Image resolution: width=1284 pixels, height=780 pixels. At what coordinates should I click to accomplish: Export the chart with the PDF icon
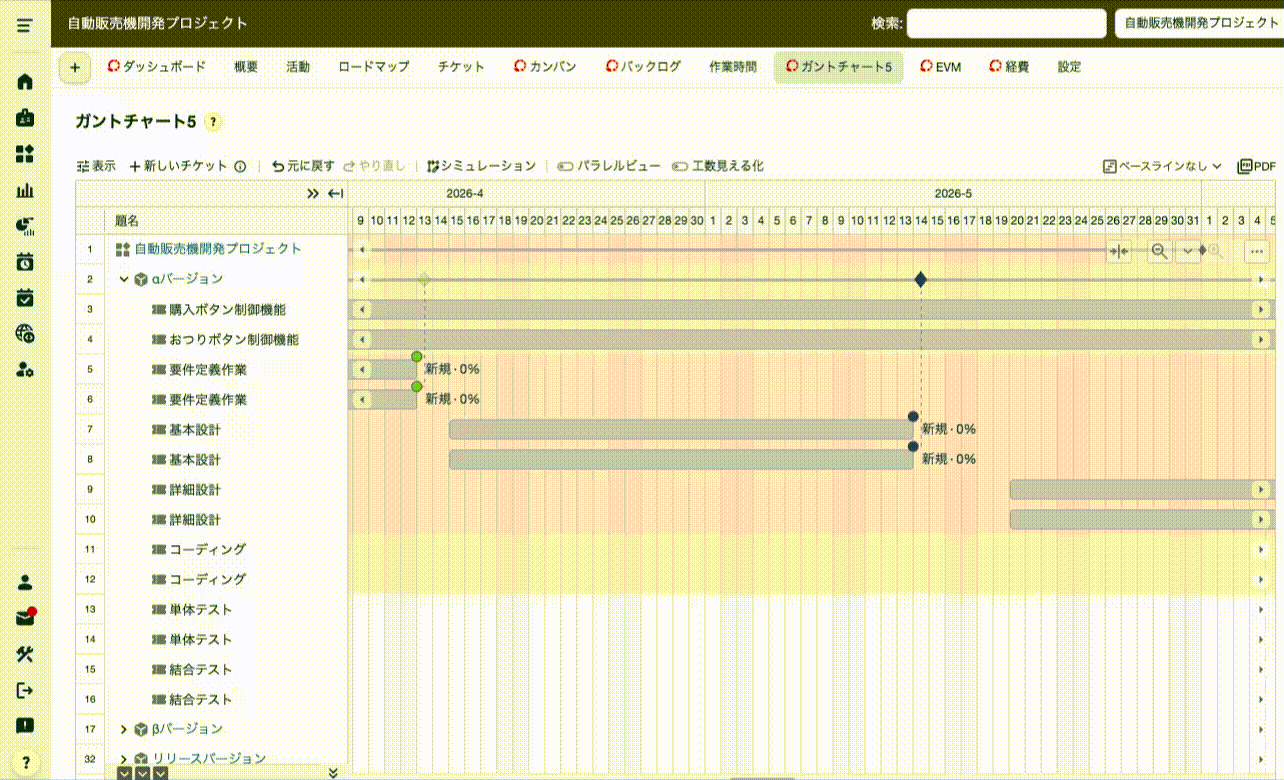[x=1257, y=166]
